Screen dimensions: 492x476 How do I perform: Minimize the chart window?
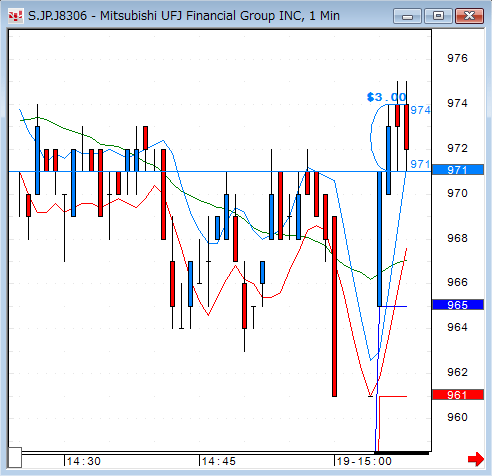(x=407, y=16)
